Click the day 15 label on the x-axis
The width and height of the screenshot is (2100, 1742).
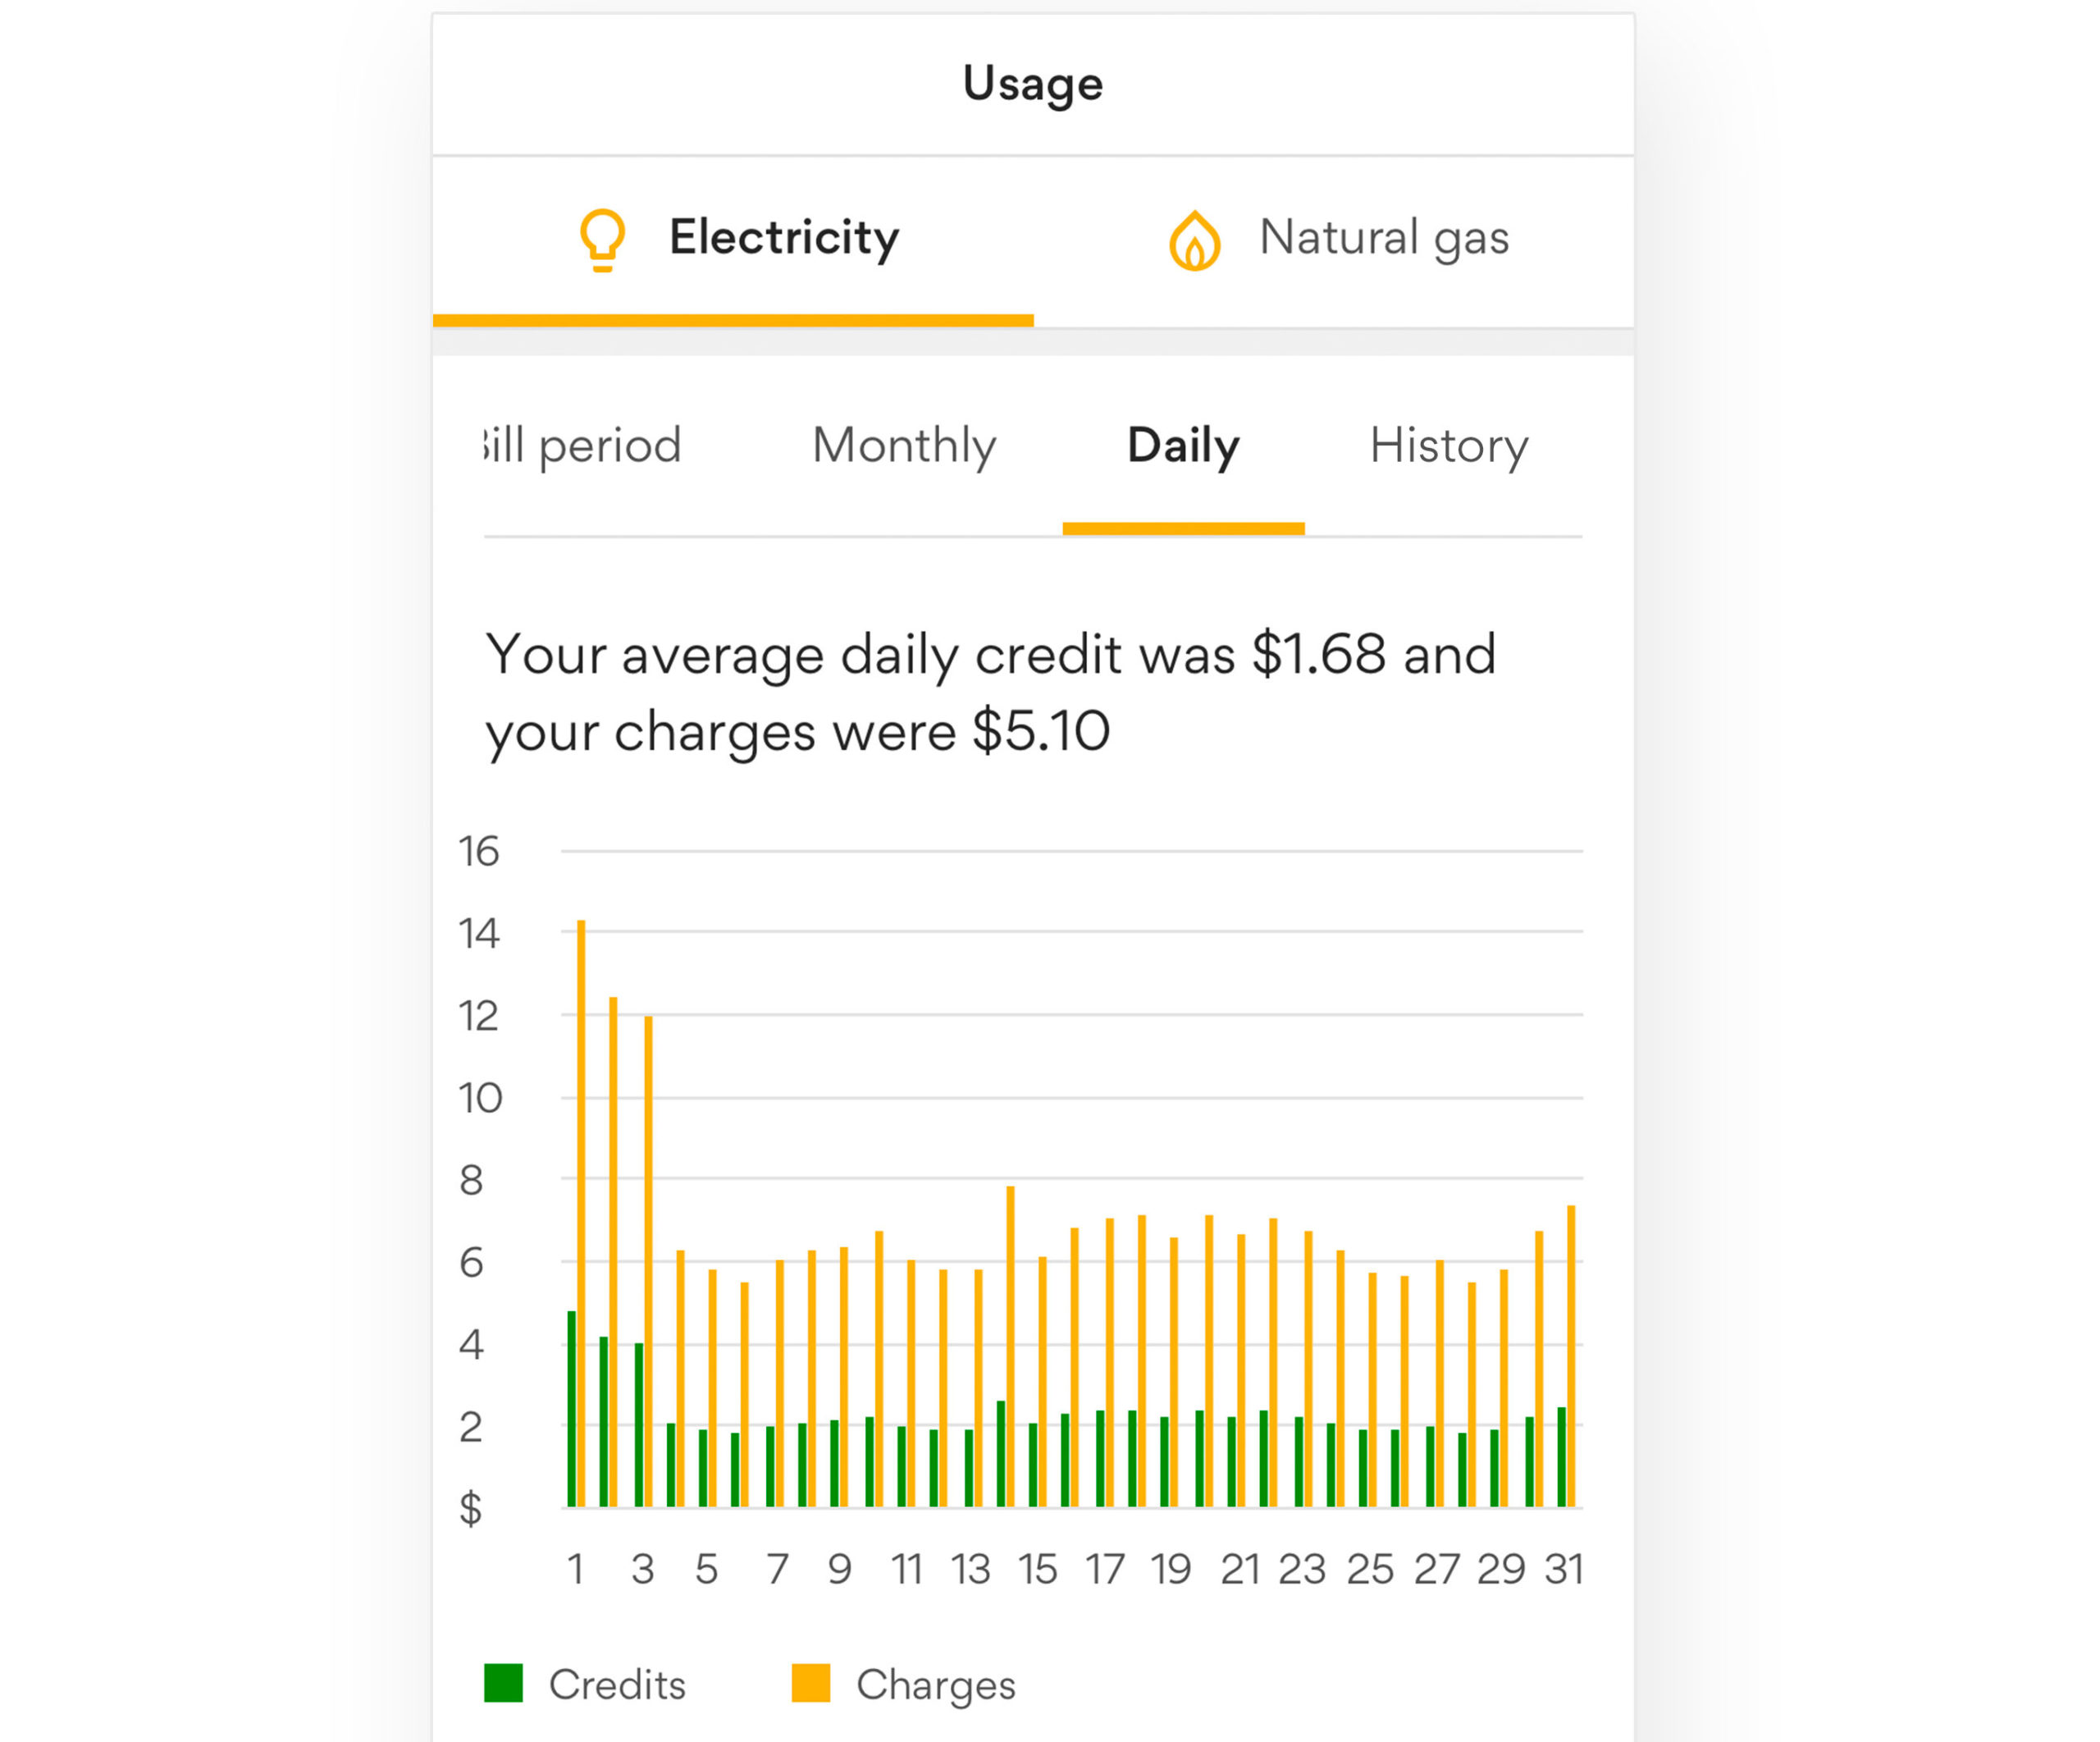pos(1038,1569)
